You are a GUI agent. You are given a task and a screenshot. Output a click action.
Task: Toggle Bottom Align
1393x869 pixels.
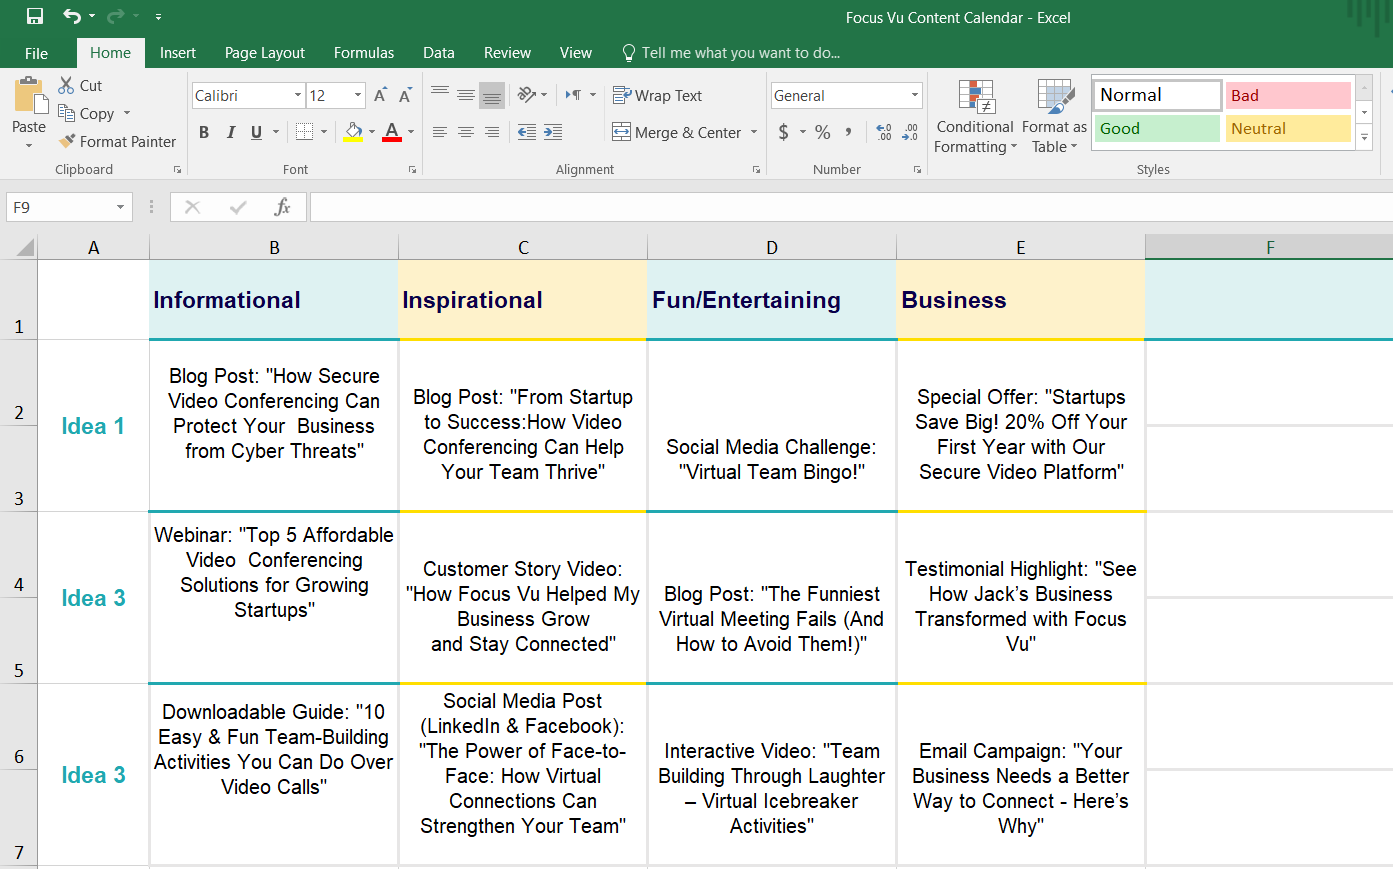(x=492, y=95)
